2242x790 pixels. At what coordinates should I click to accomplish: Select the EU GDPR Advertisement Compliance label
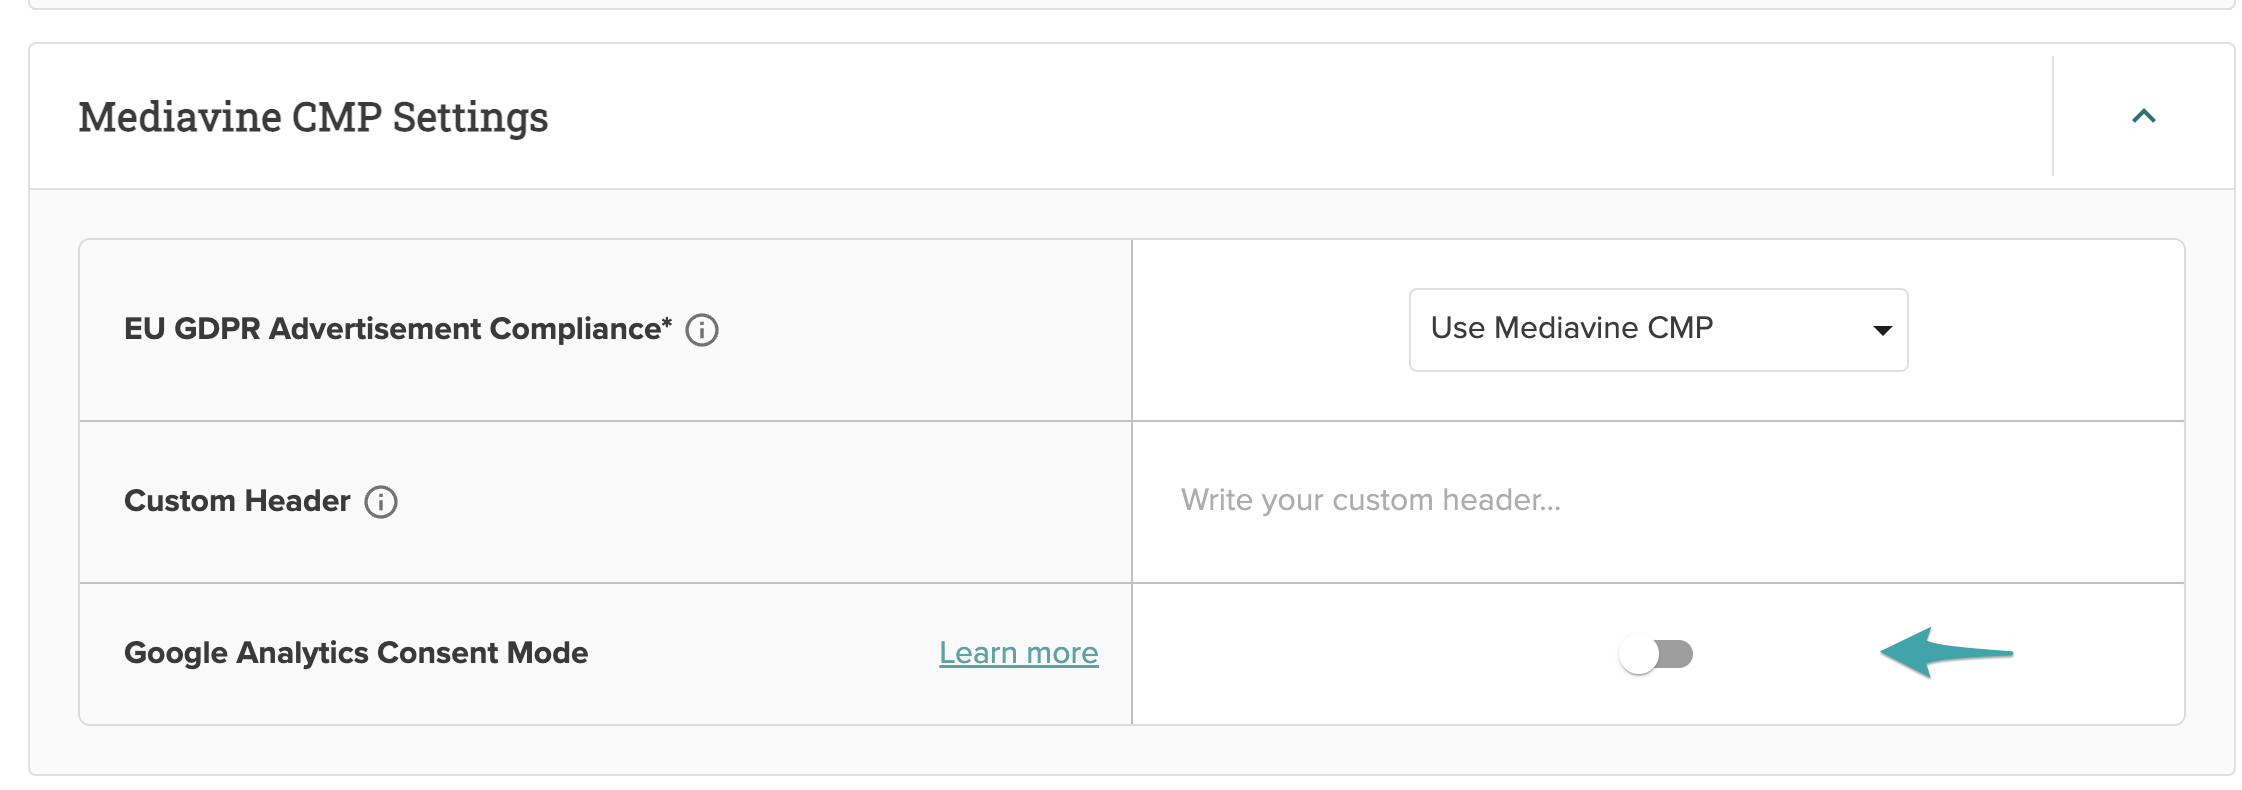398,329
